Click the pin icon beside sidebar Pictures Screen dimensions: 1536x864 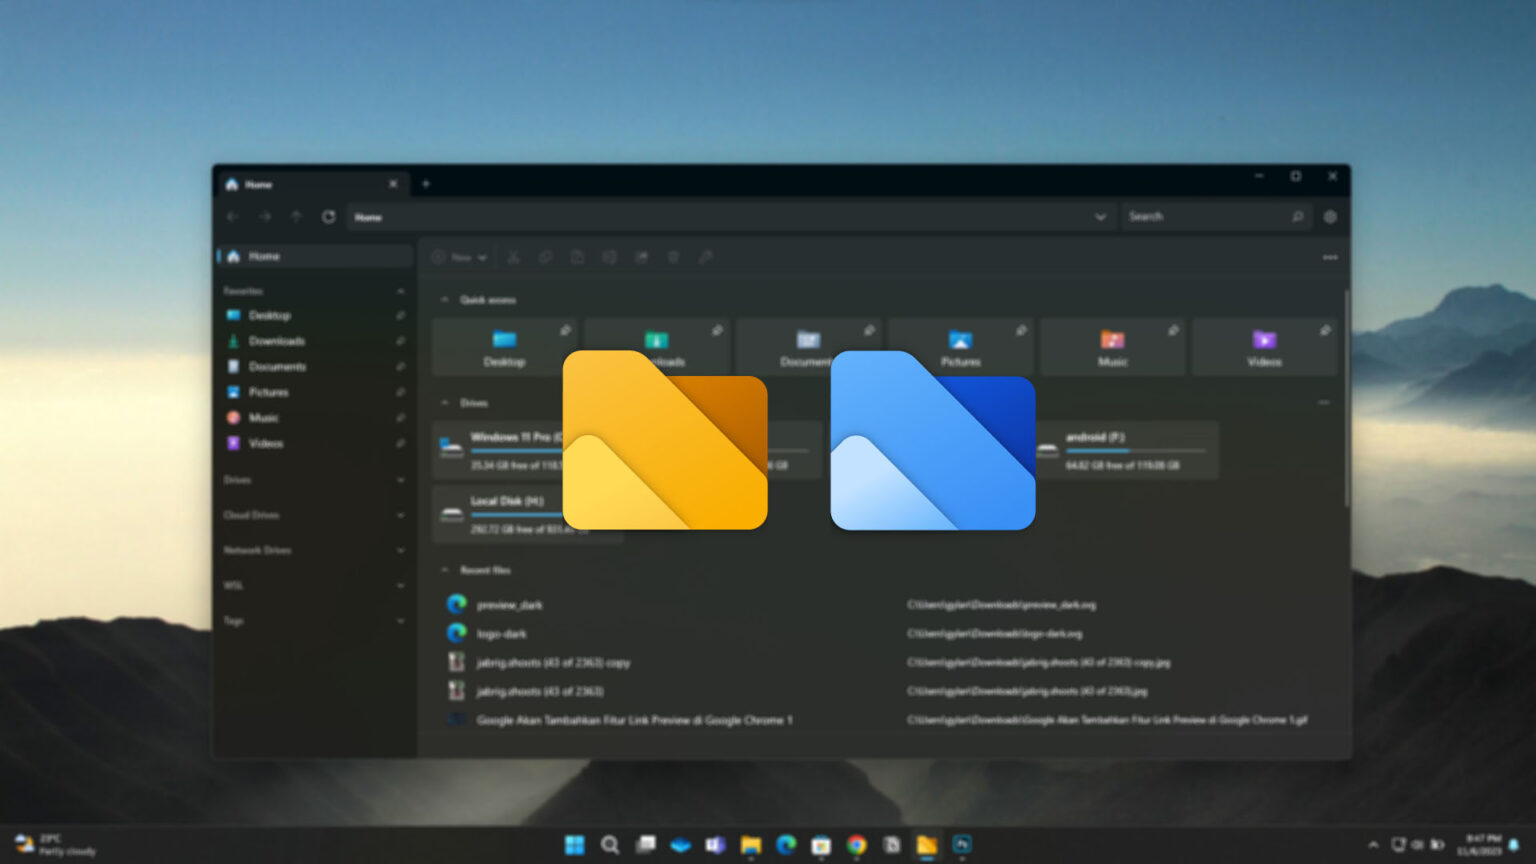pos(400,392)
